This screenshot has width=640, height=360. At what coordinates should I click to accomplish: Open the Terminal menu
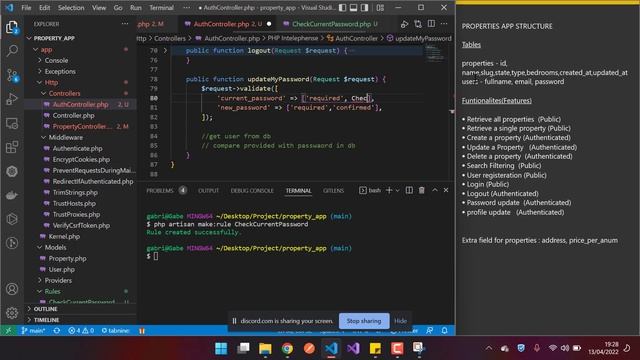[x=162, y=8]
